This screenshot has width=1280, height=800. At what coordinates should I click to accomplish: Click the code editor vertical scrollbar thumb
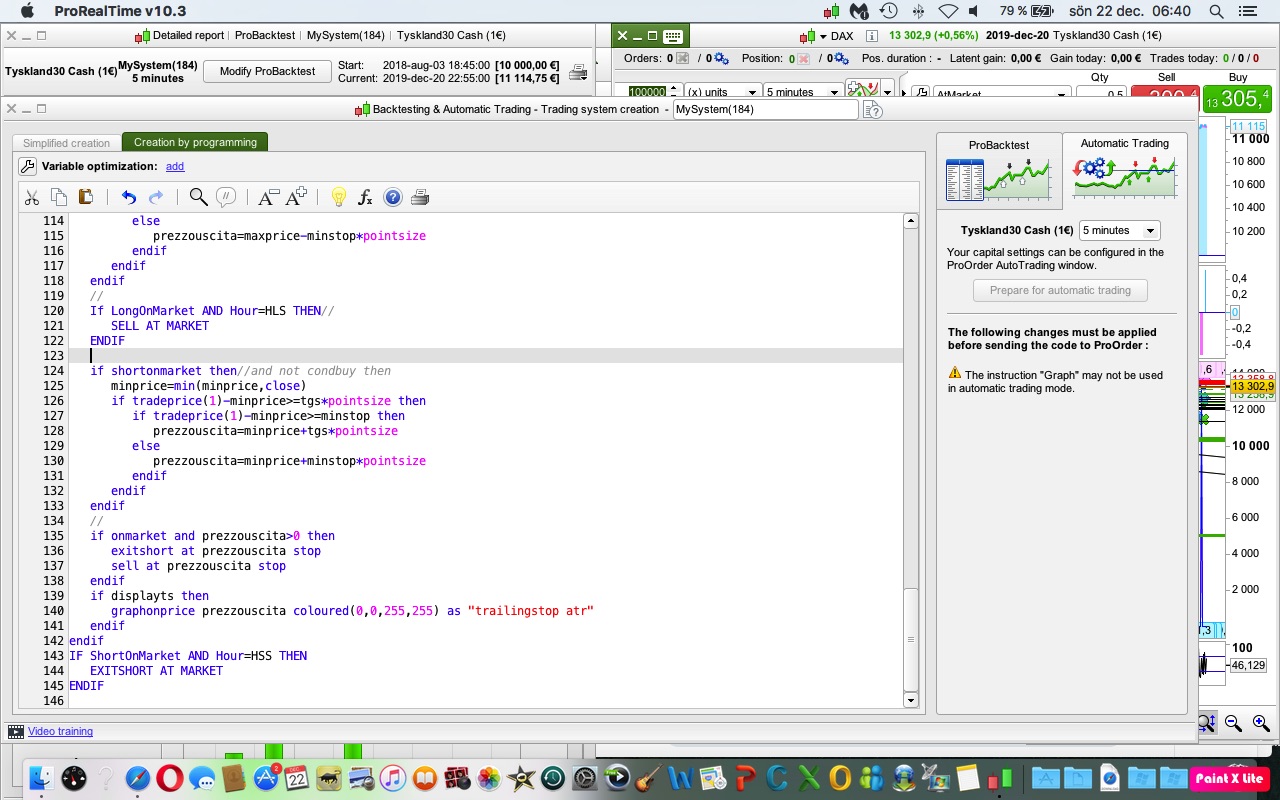(910, 640)
